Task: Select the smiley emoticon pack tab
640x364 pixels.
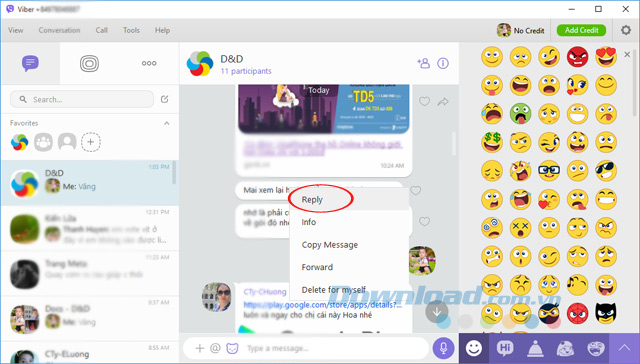Action: point(474,348)
